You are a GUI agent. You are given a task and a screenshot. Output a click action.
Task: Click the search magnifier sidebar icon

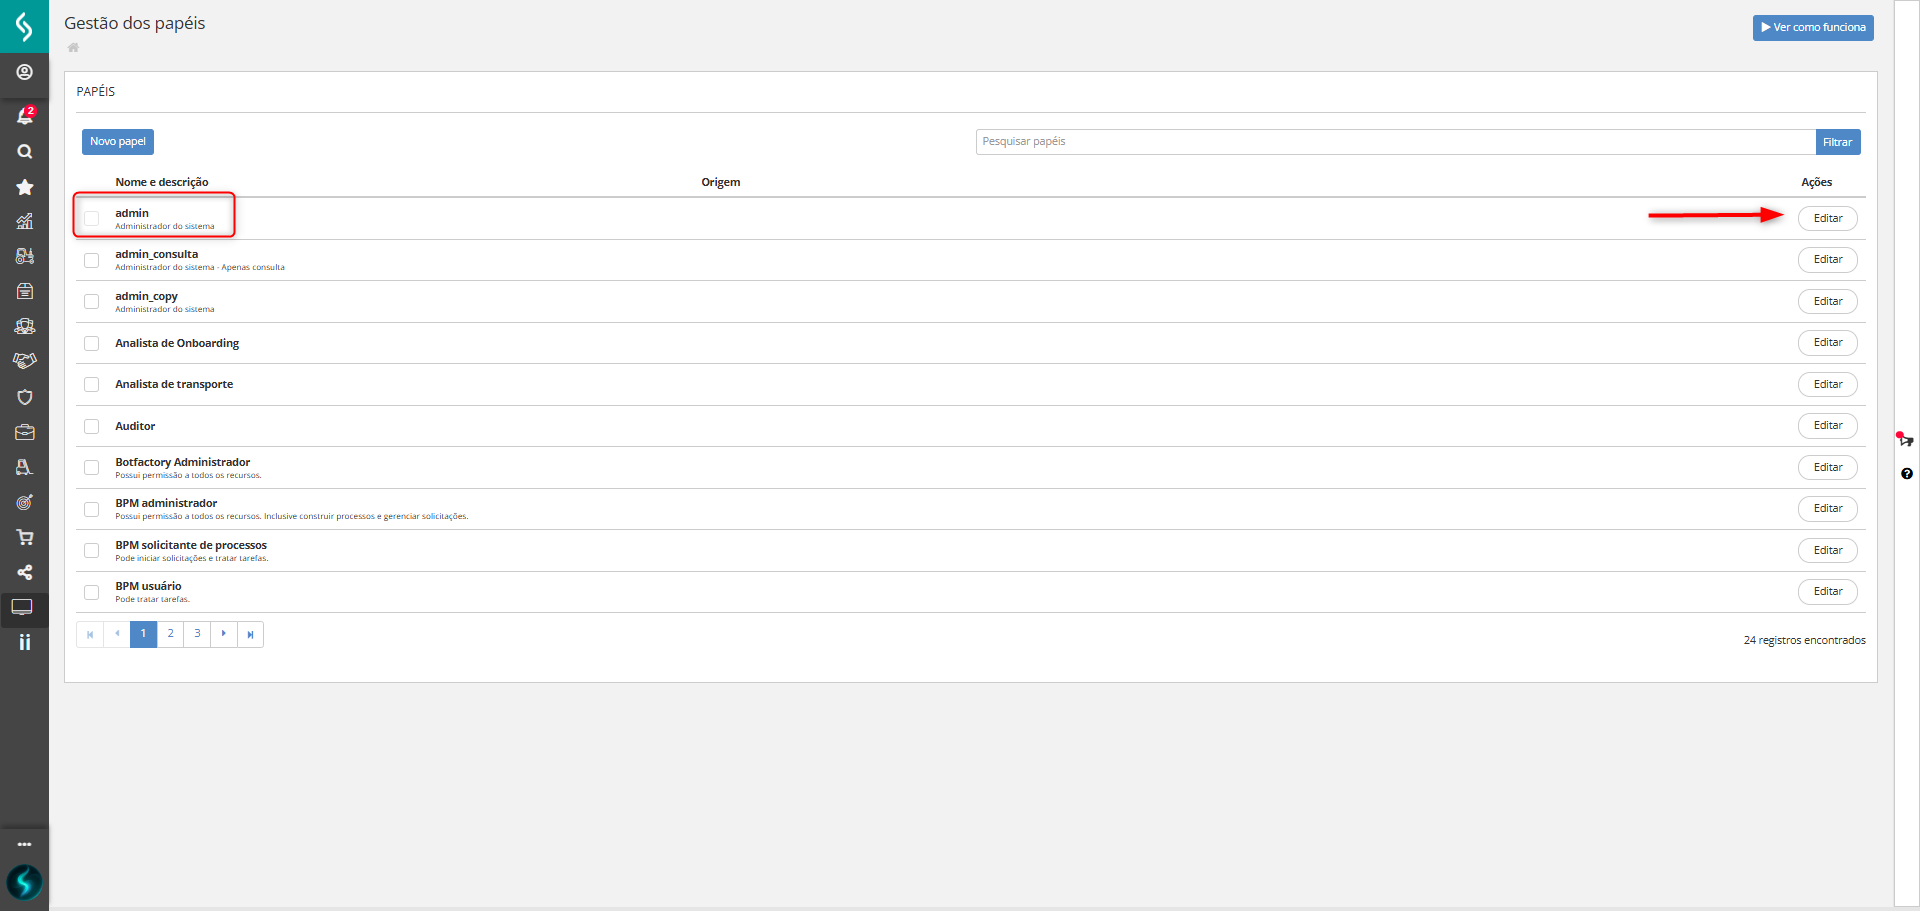[x=24, y=152]
